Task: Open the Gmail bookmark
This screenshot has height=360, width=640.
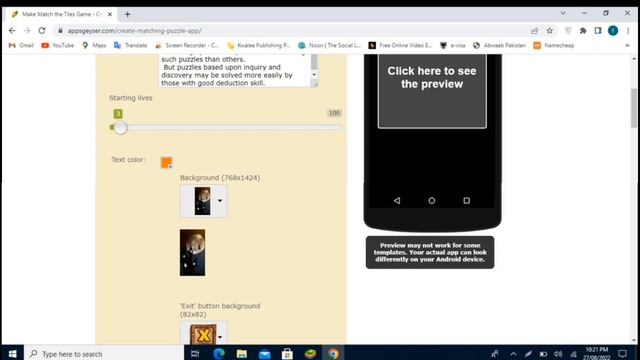Action: pyautogui.click(x=21, y=45)
